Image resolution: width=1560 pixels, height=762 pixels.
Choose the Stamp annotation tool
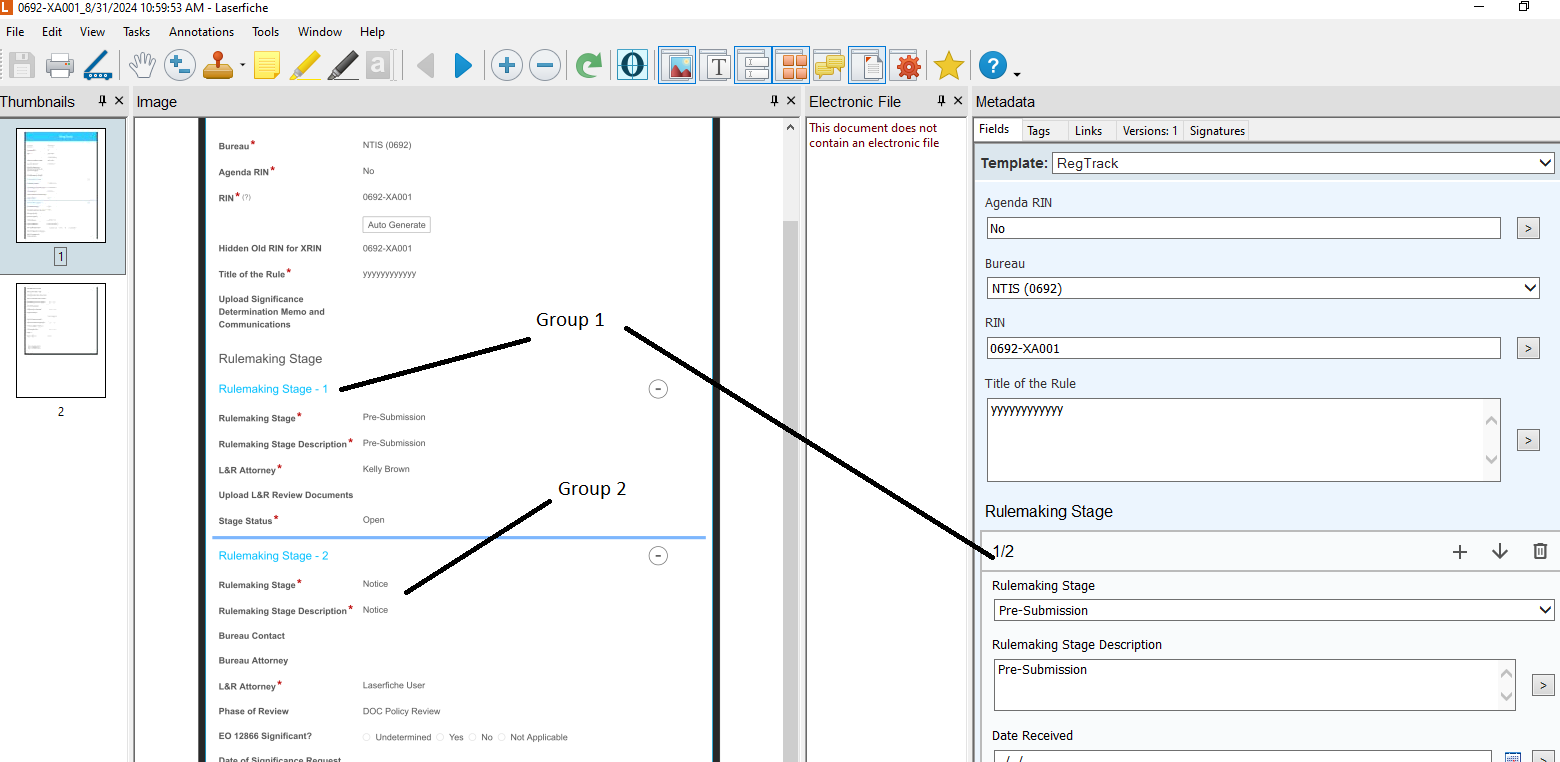pyautogui.click(x=219, y=66)
